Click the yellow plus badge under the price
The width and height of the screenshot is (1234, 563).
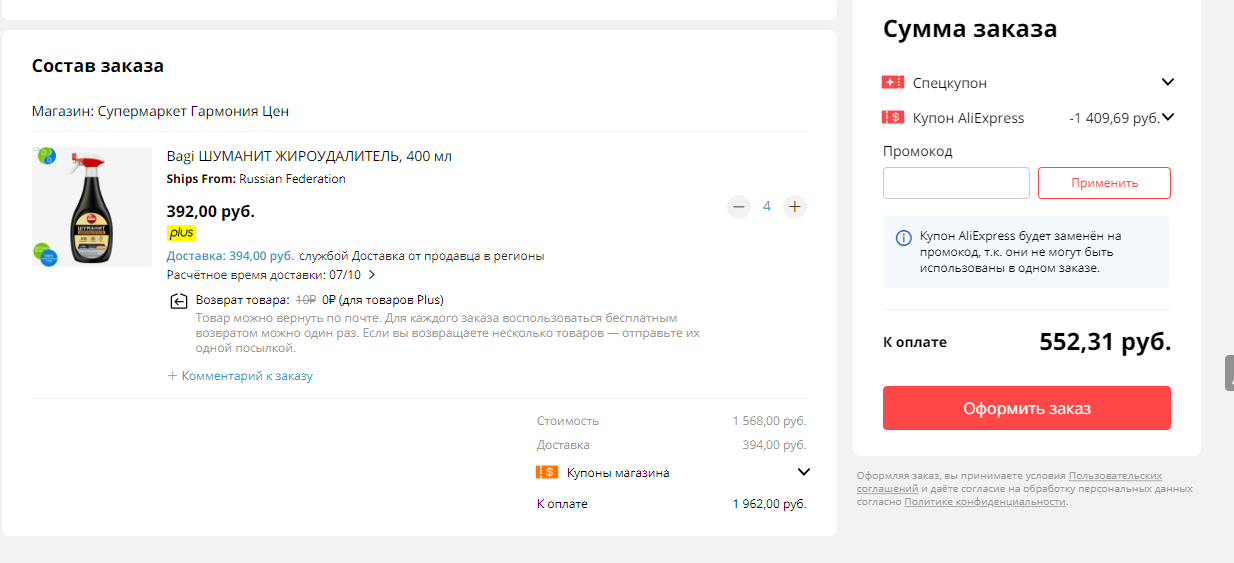181,232
